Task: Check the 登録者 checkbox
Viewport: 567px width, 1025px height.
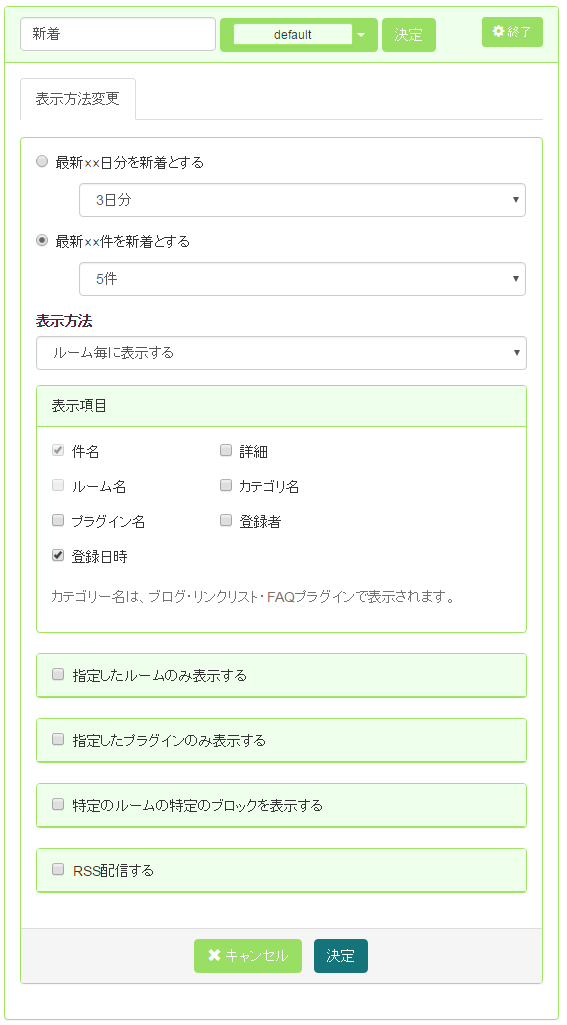Action: (226, 520)
